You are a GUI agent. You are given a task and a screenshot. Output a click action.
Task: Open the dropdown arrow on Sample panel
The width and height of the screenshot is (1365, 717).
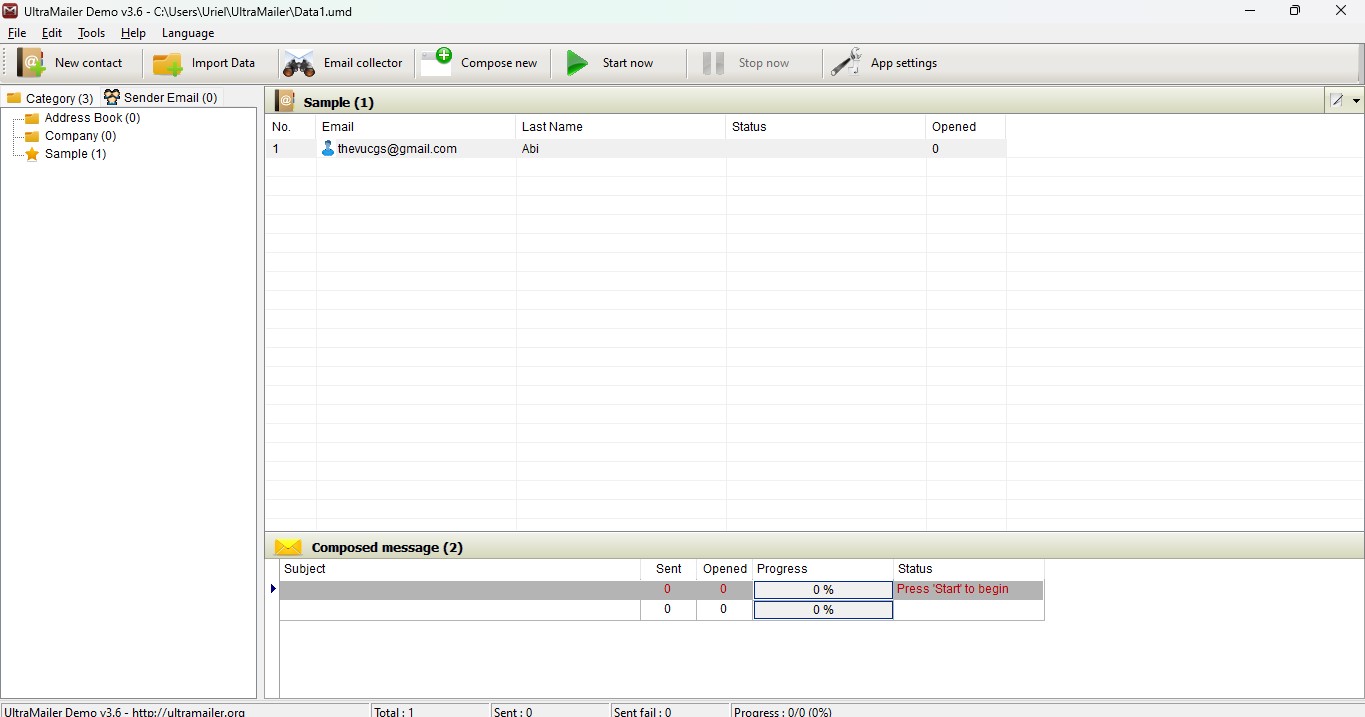coord(1356,100)
